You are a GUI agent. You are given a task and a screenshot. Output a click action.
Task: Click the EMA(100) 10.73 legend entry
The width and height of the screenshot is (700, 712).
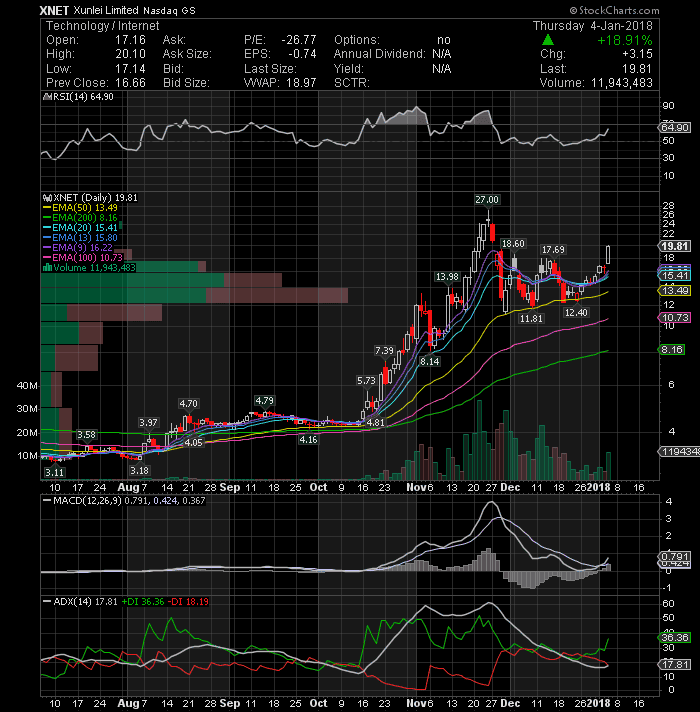[88, 257]
